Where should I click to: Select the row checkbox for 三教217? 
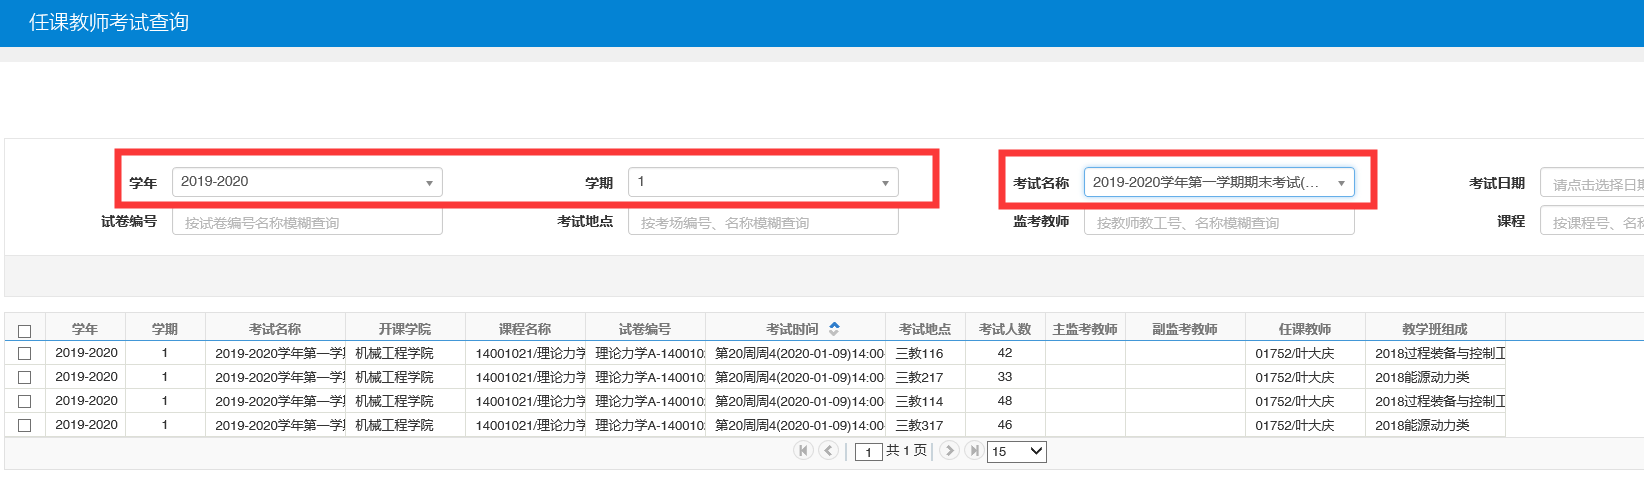point(25,378)
